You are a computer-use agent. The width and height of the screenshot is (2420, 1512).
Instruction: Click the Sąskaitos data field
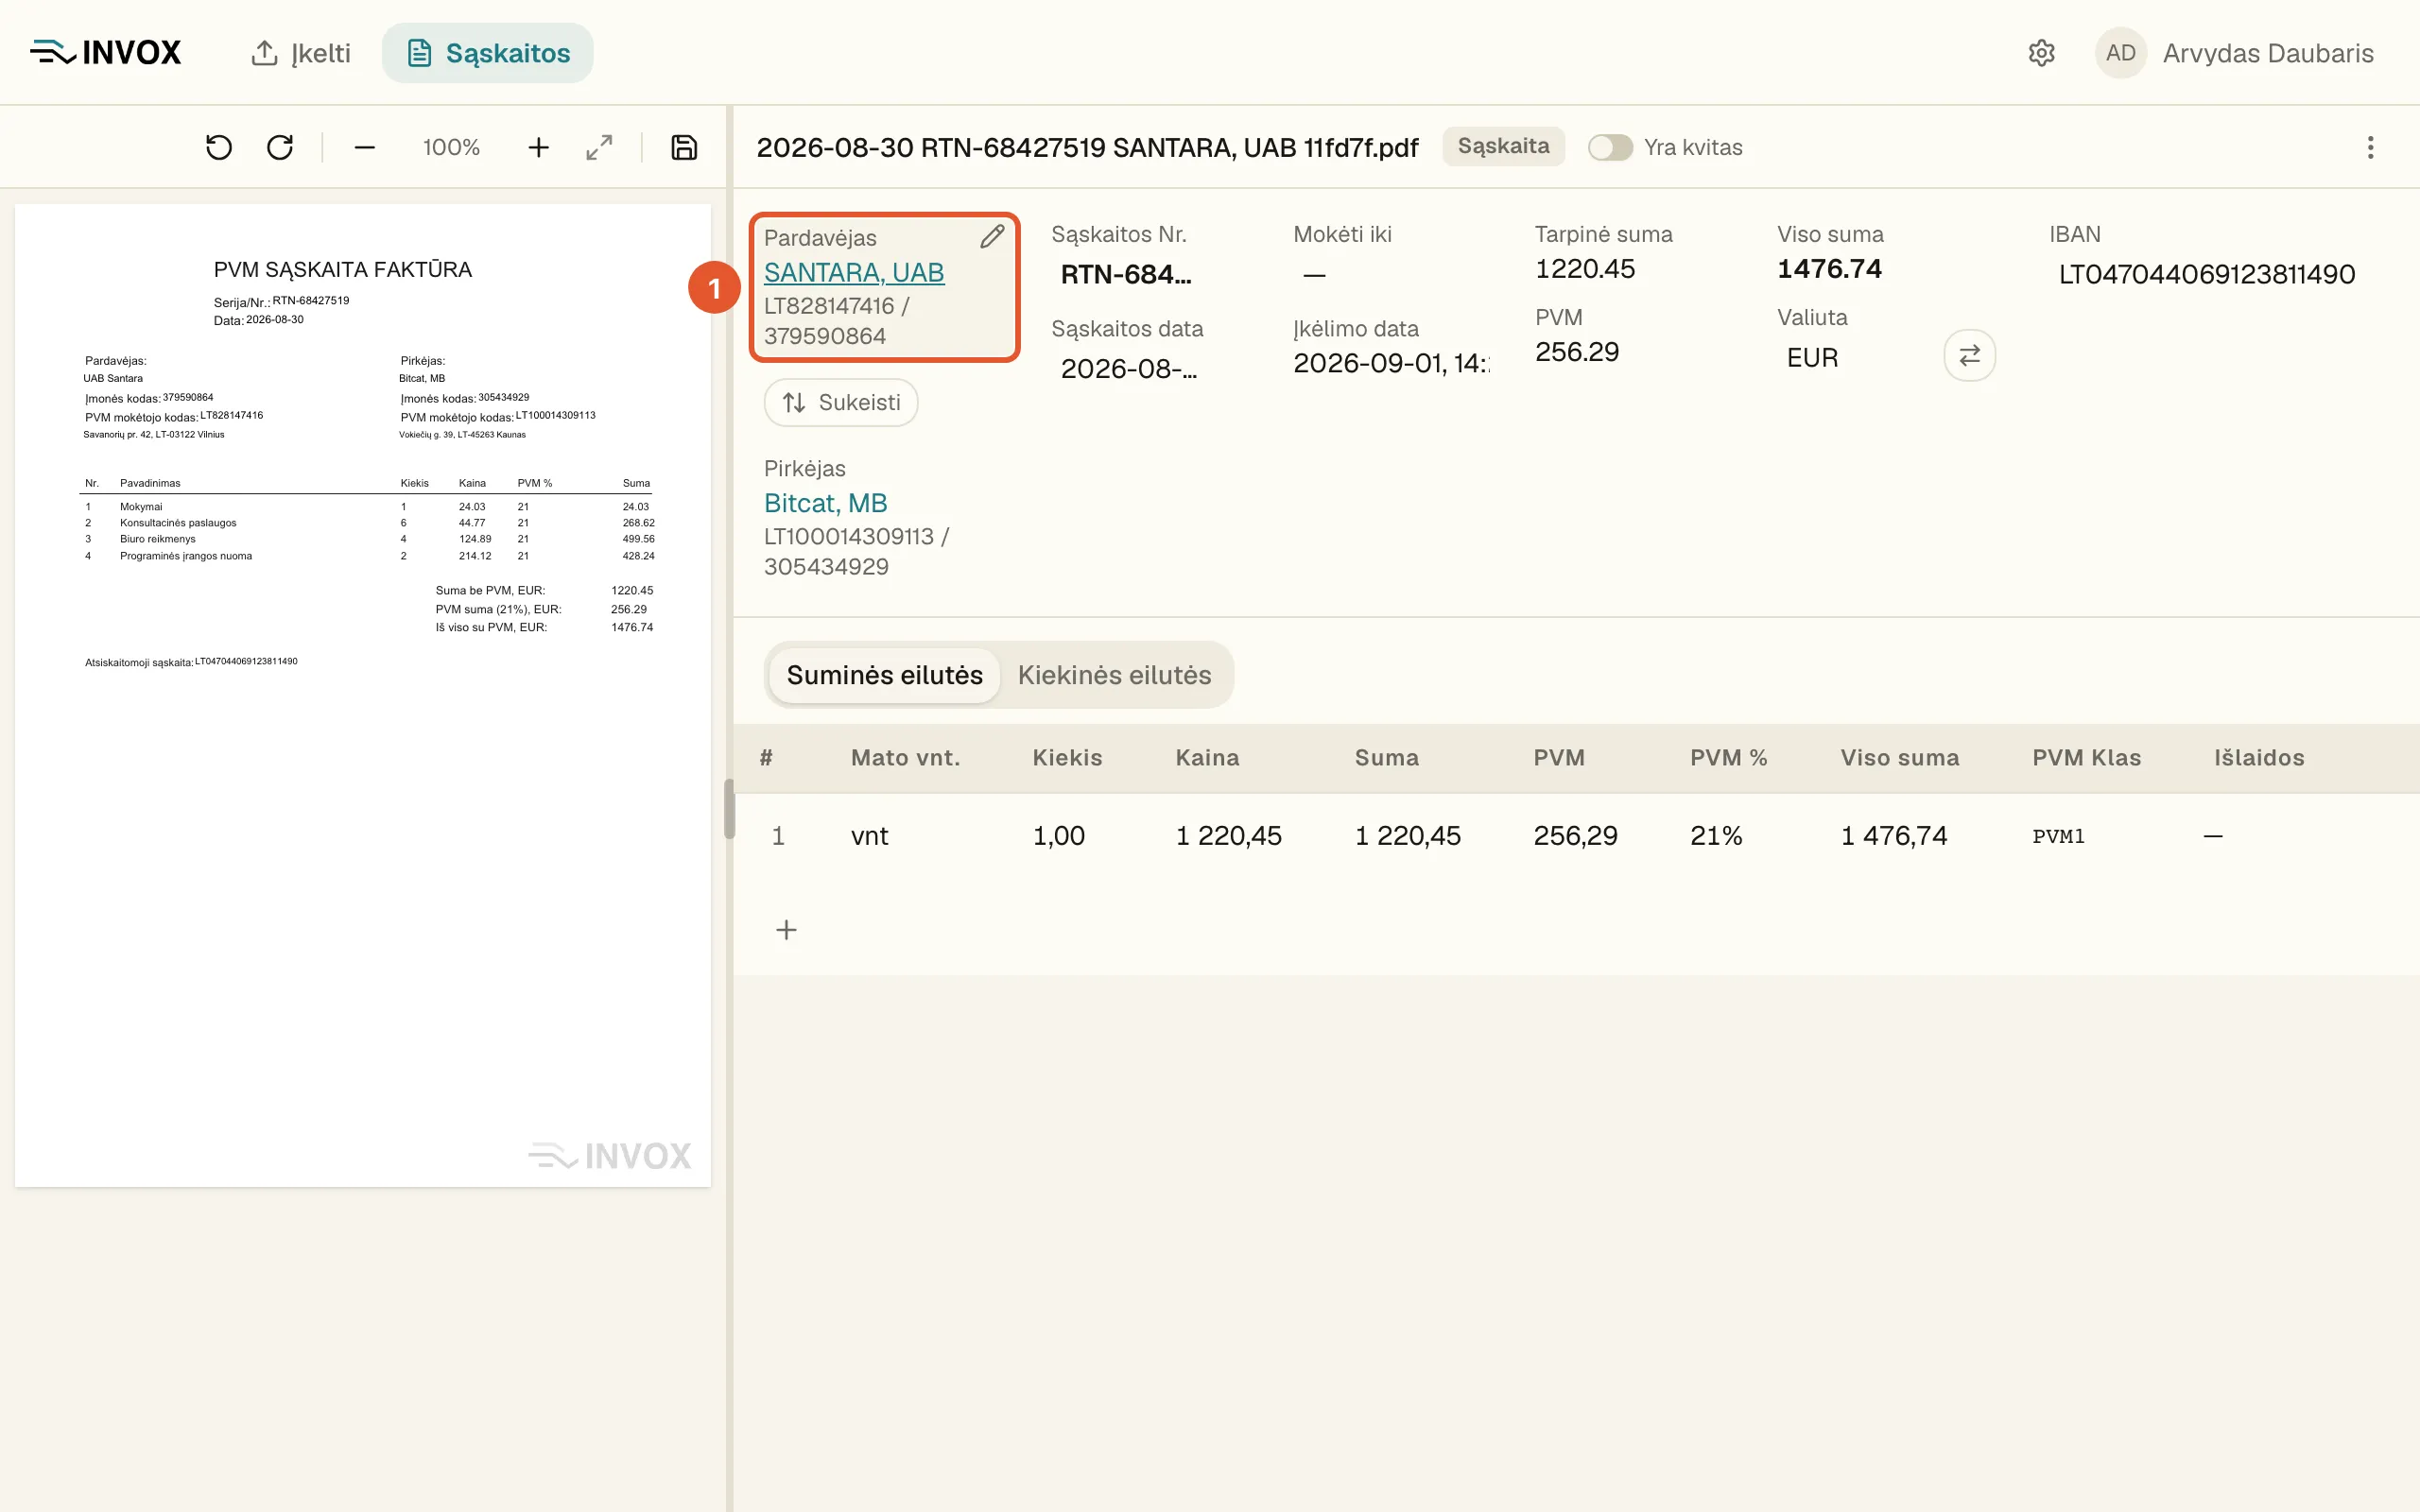[x=1129, y=369]
